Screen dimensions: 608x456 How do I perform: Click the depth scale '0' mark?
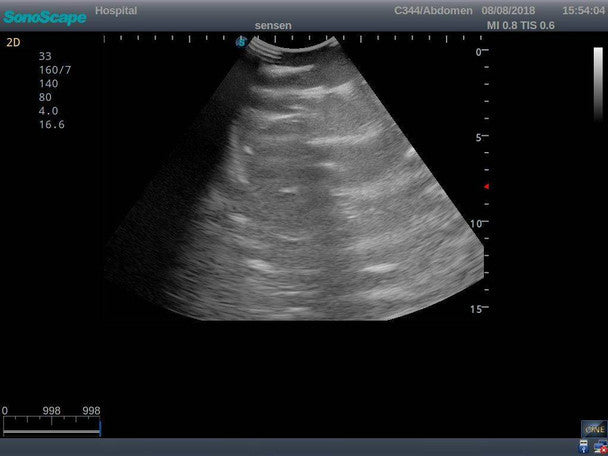(478, 52)
